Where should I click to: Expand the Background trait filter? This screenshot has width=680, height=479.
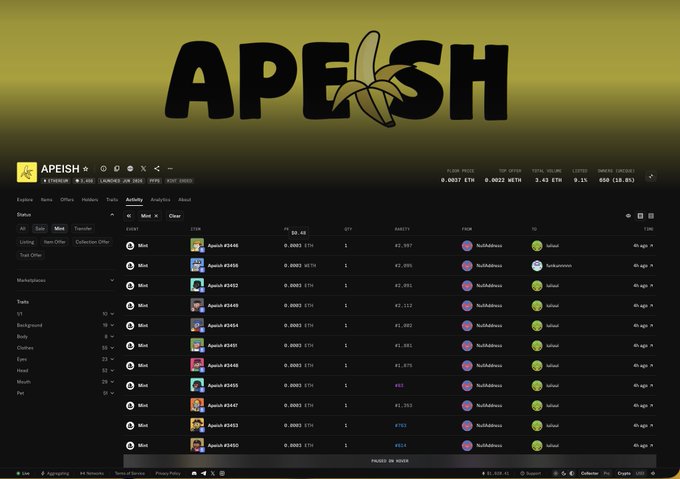65,325
